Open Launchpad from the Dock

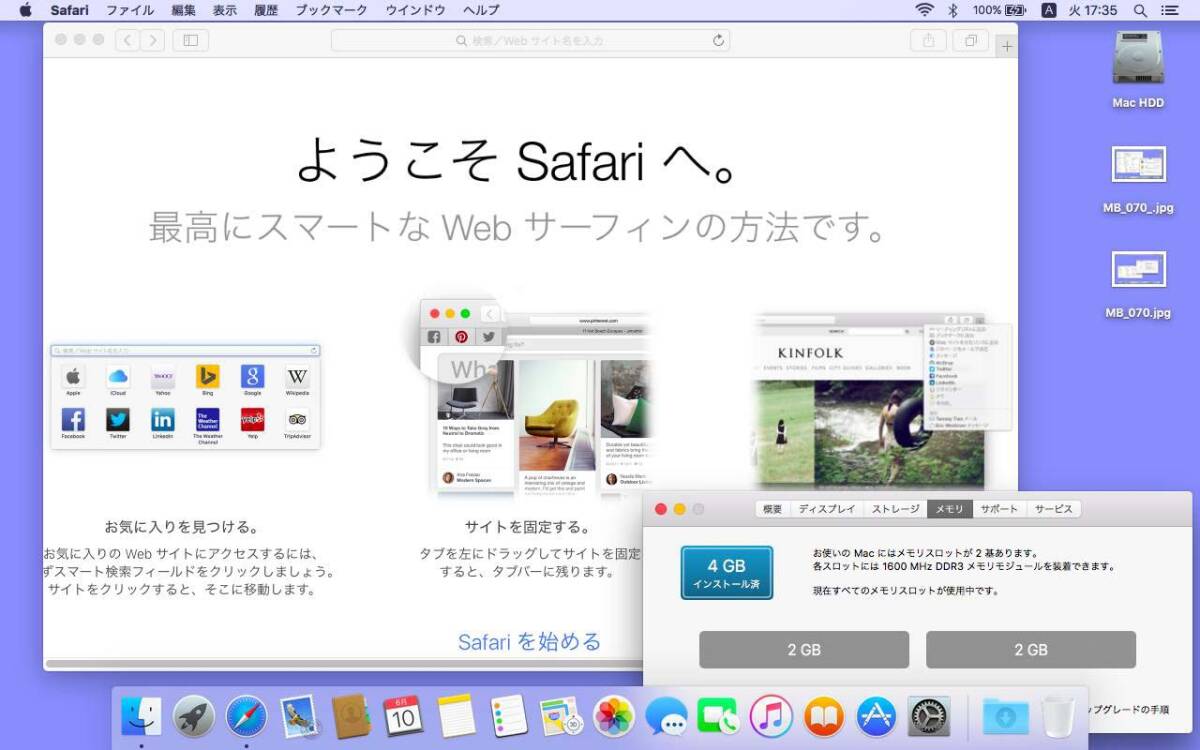[x=194, y=716]
